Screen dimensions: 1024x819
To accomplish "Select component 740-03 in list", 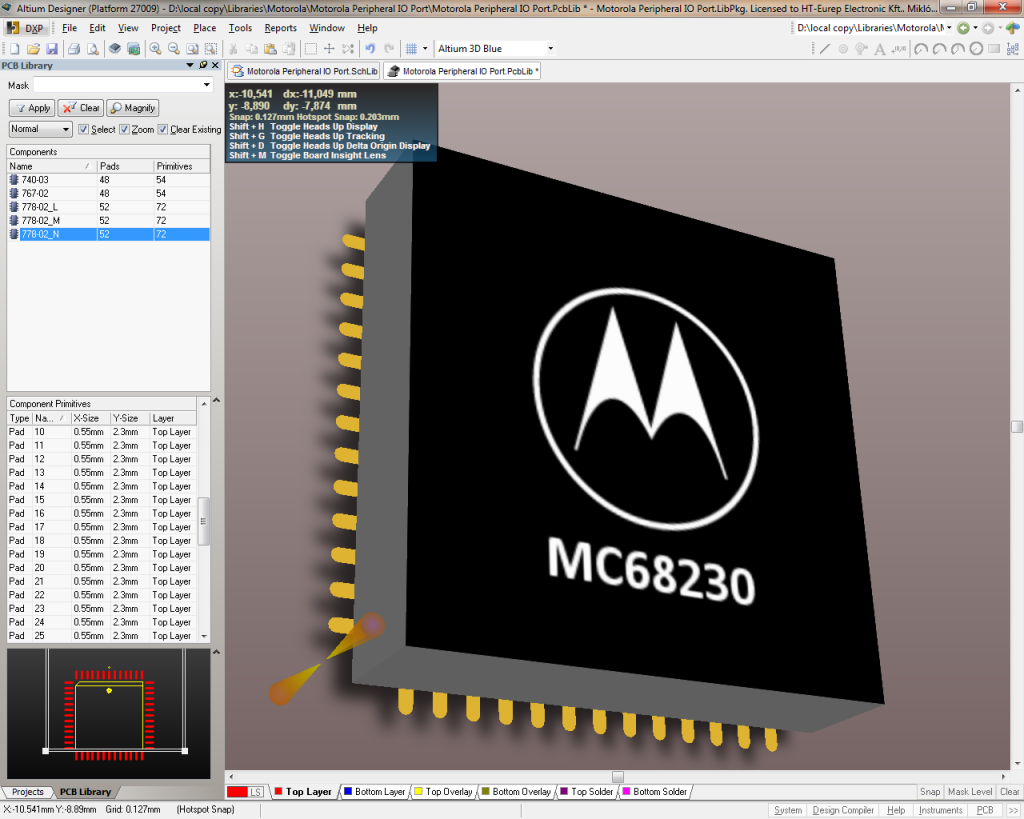I will point(108,180).
